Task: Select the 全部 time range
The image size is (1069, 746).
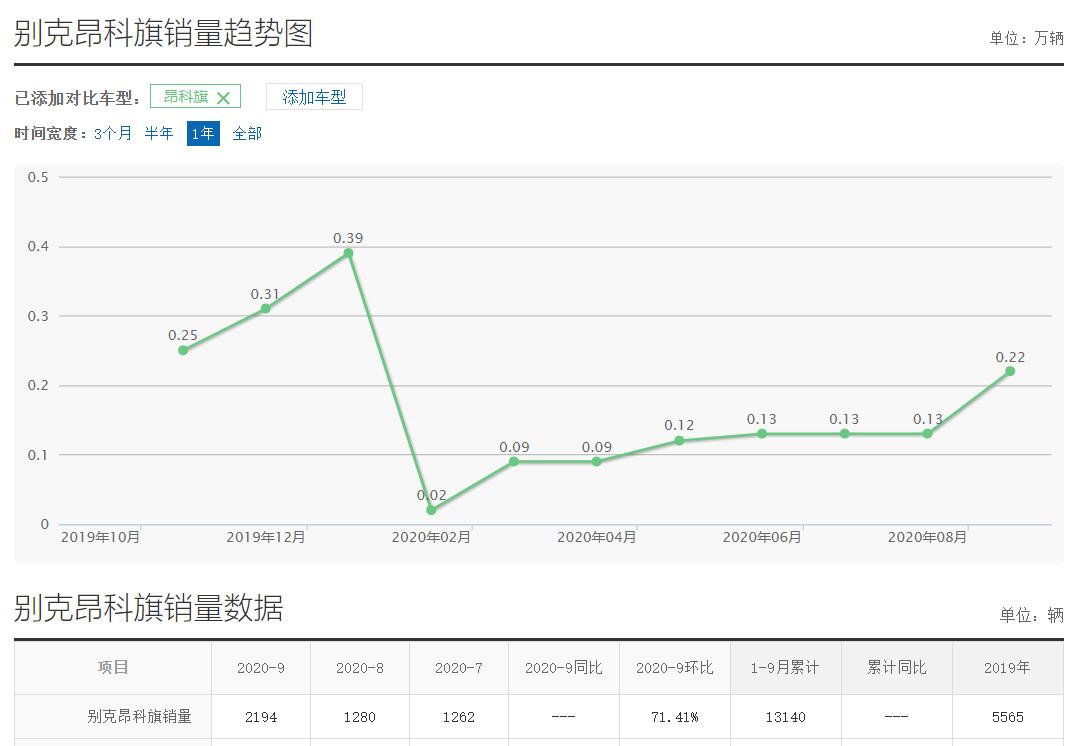Action: [x=247, y=133]
